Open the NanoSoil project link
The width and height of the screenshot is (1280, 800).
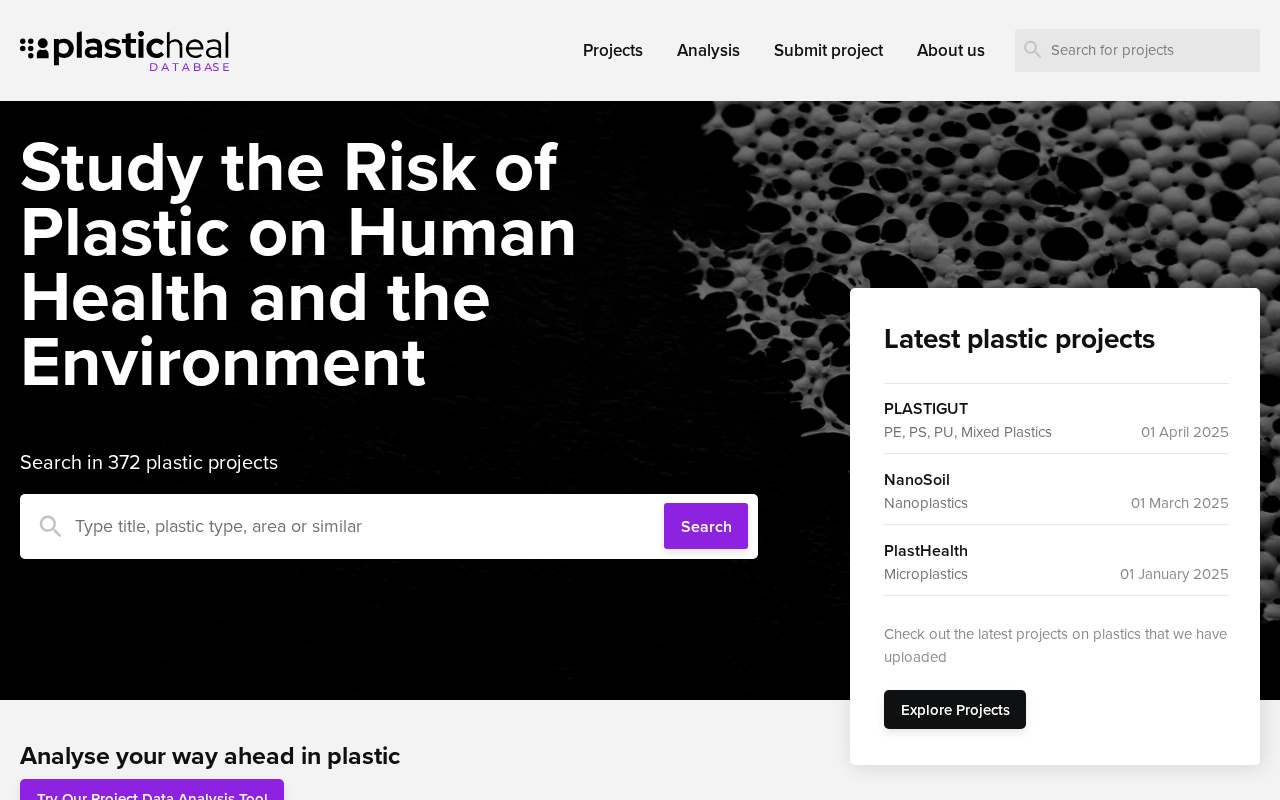[917, 480]
